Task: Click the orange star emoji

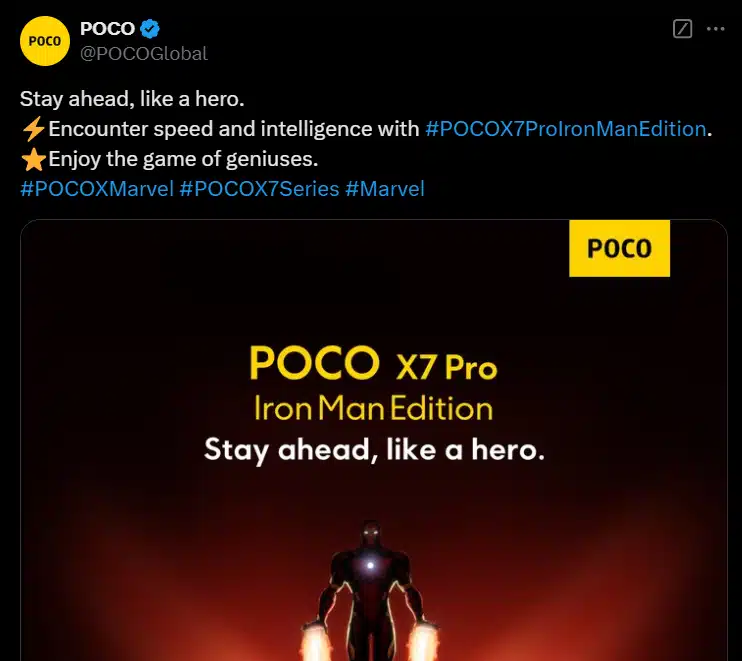Action: click(x=34, y=159)
